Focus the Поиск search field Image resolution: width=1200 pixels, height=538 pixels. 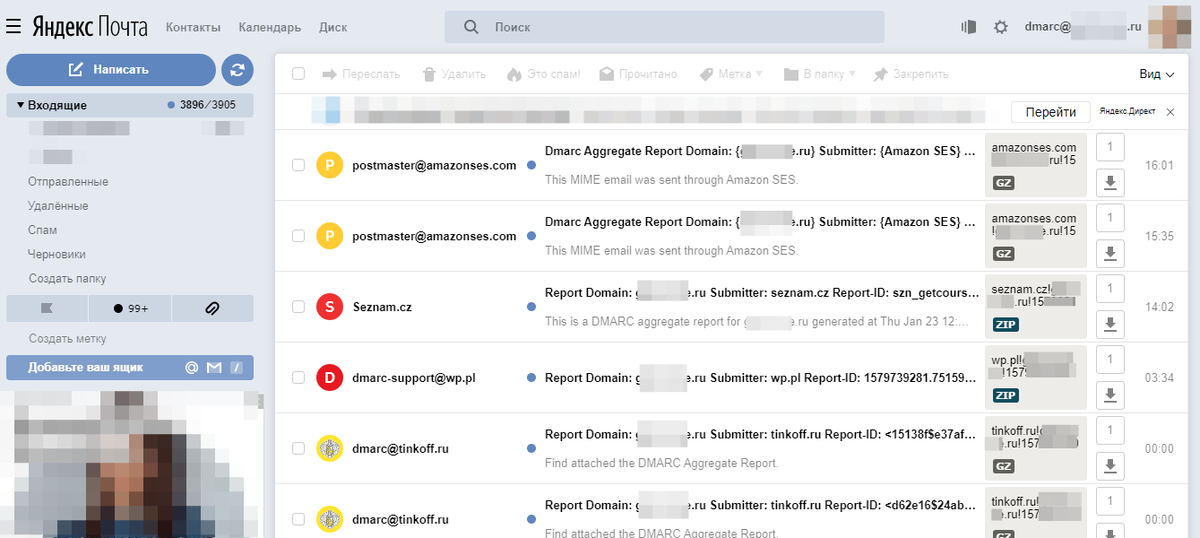[x=665, y=27]
